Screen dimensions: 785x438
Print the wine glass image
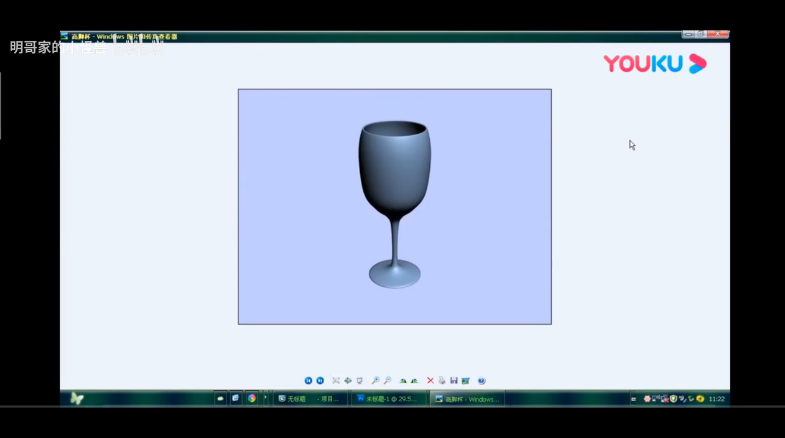click(442, 381)
